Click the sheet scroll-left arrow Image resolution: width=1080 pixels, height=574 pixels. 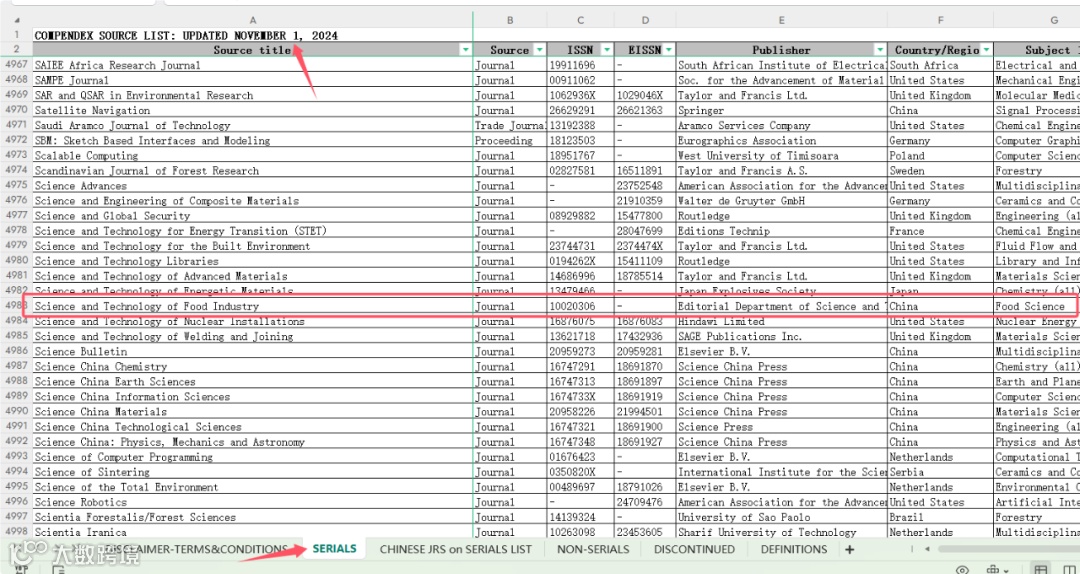click(x=927, y=549)
